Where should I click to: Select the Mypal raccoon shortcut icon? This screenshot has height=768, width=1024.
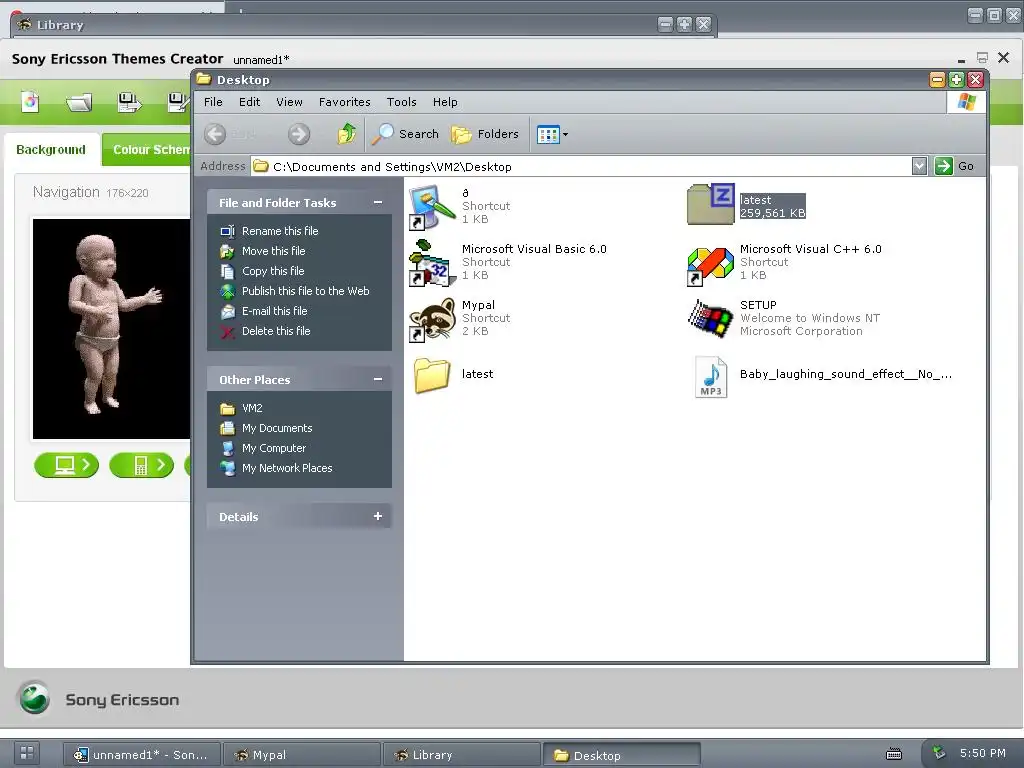[431, 320]
